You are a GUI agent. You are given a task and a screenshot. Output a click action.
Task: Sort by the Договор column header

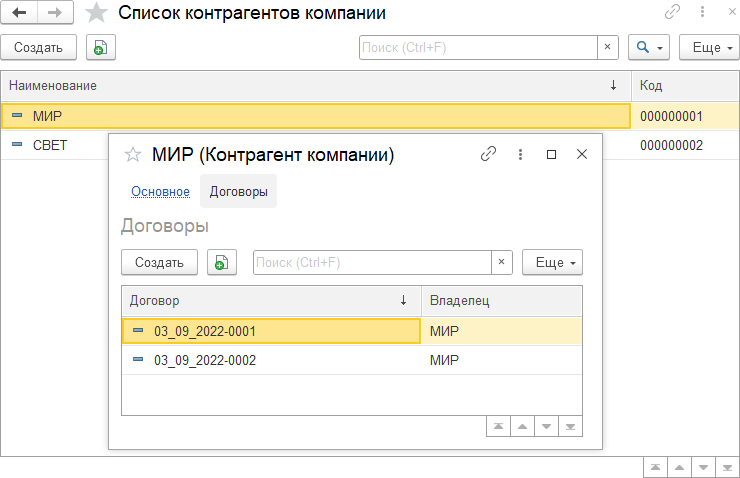(271, 301)
